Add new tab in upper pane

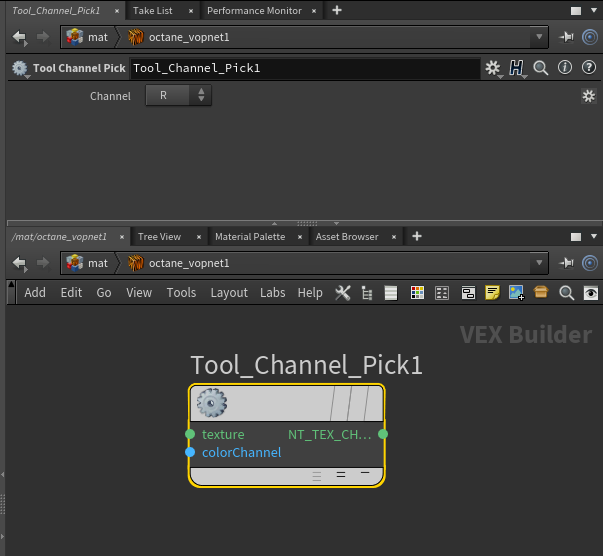337,10
